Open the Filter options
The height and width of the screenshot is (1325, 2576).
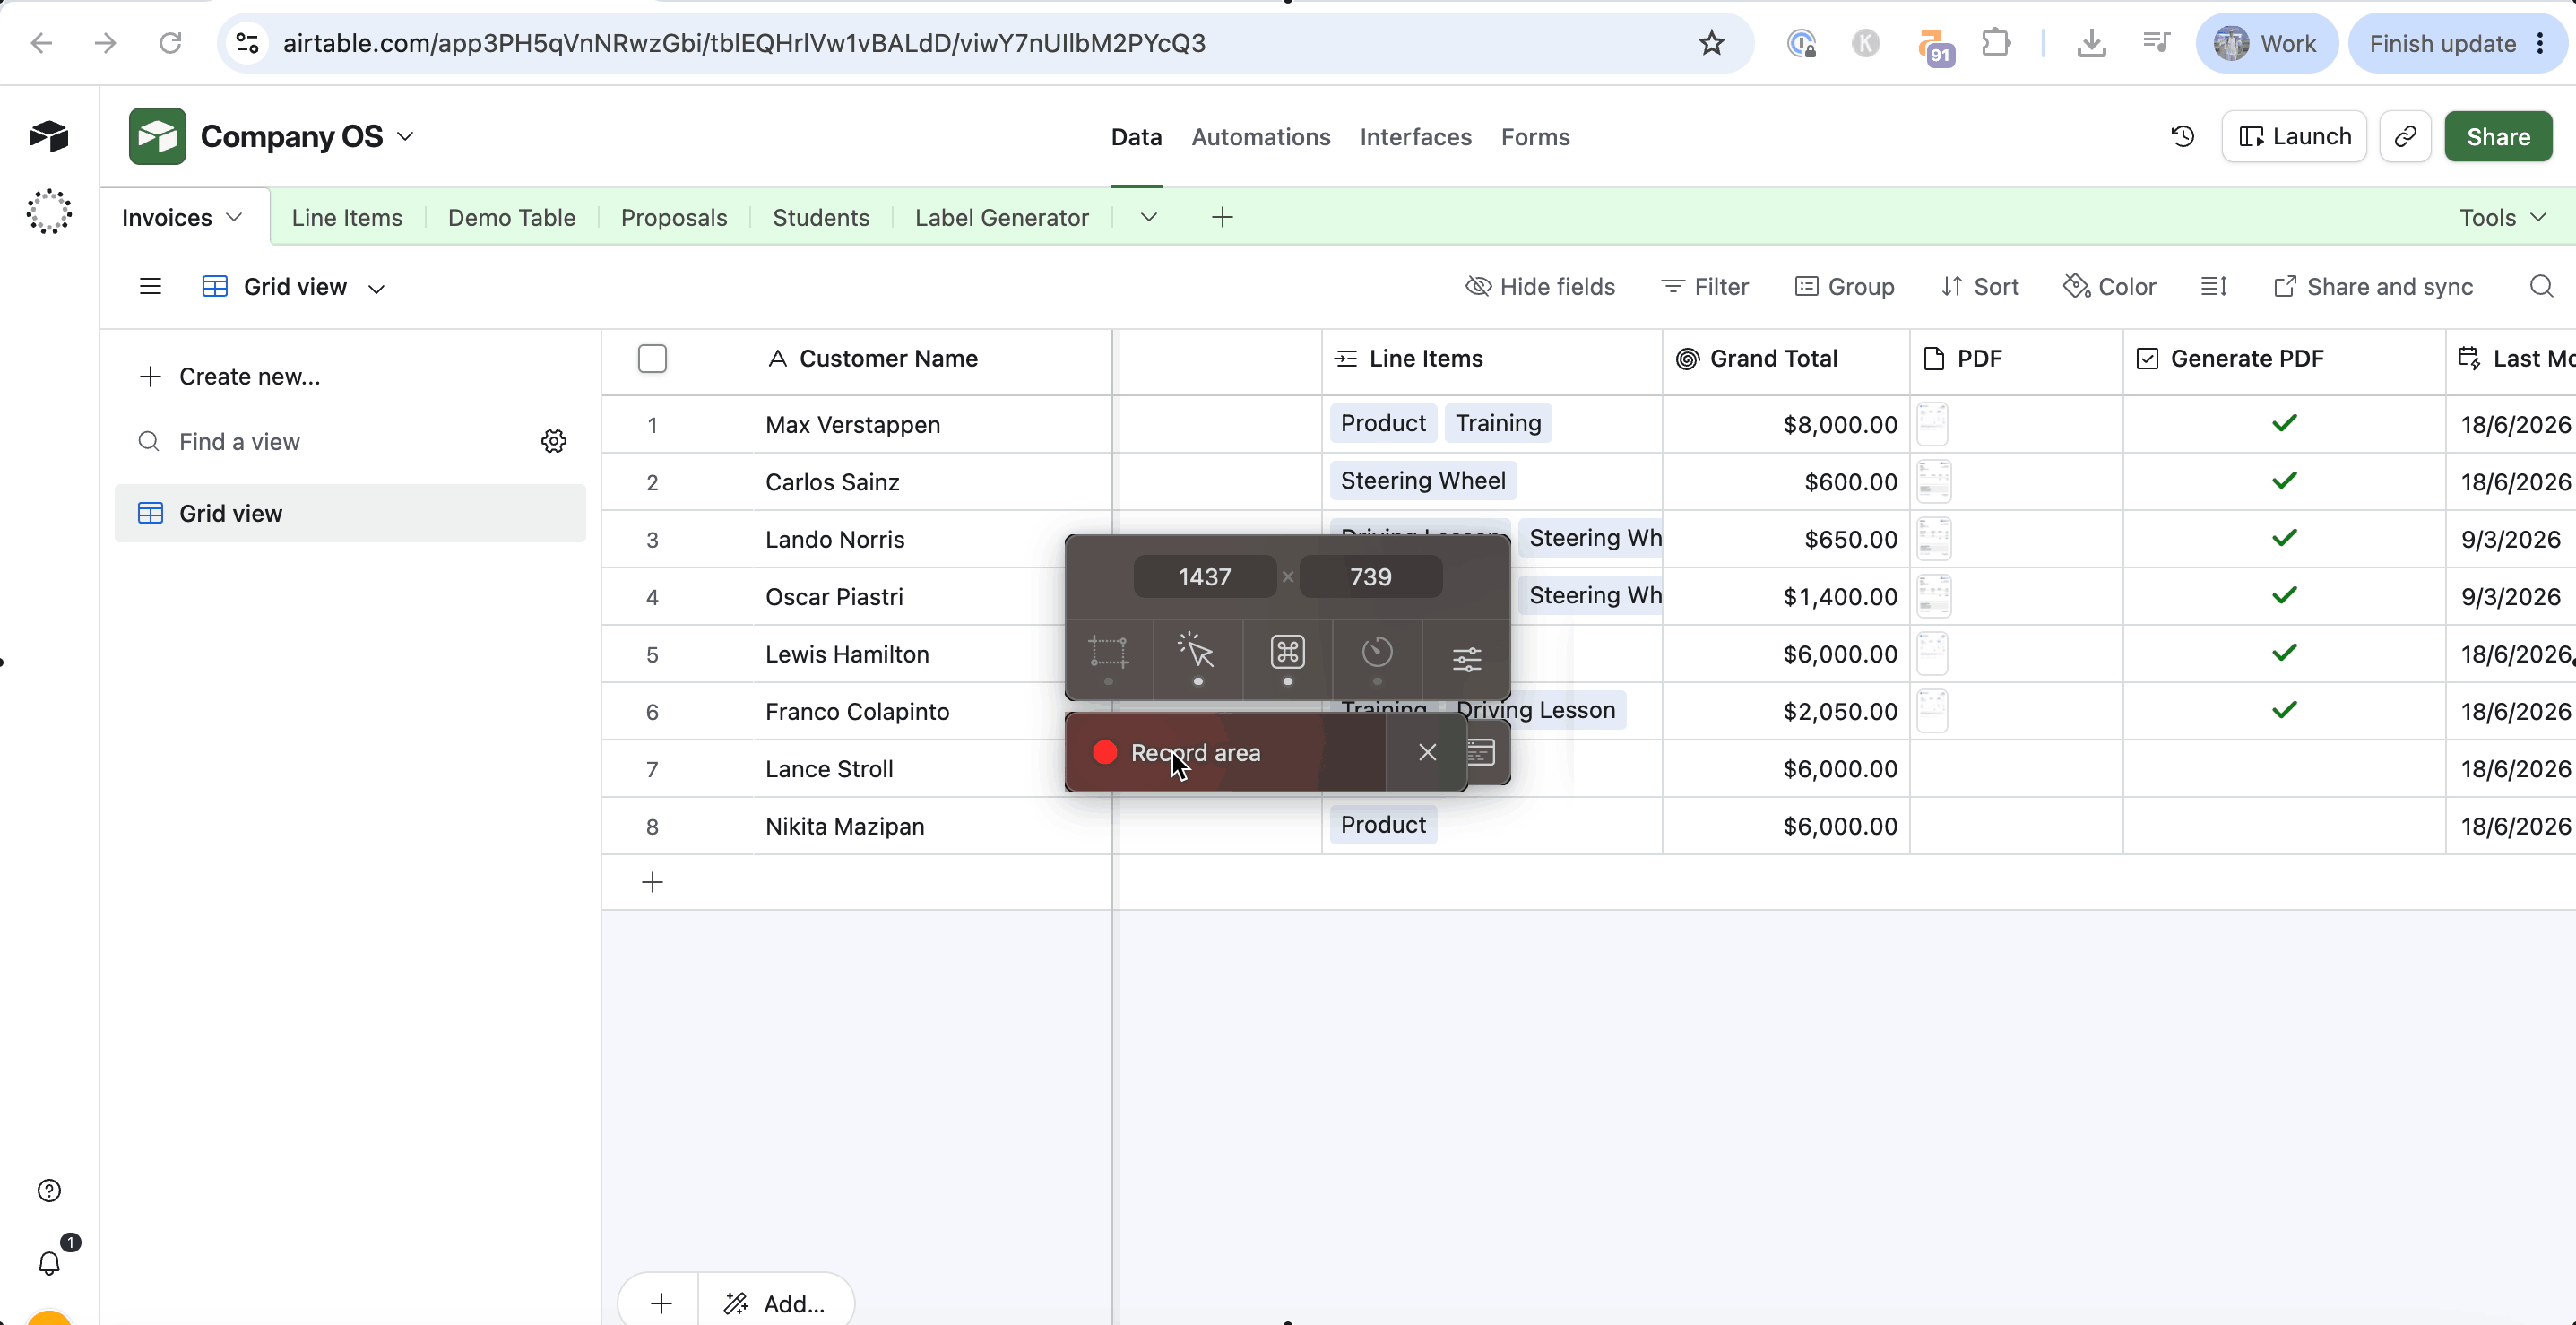coord(1705,287)
